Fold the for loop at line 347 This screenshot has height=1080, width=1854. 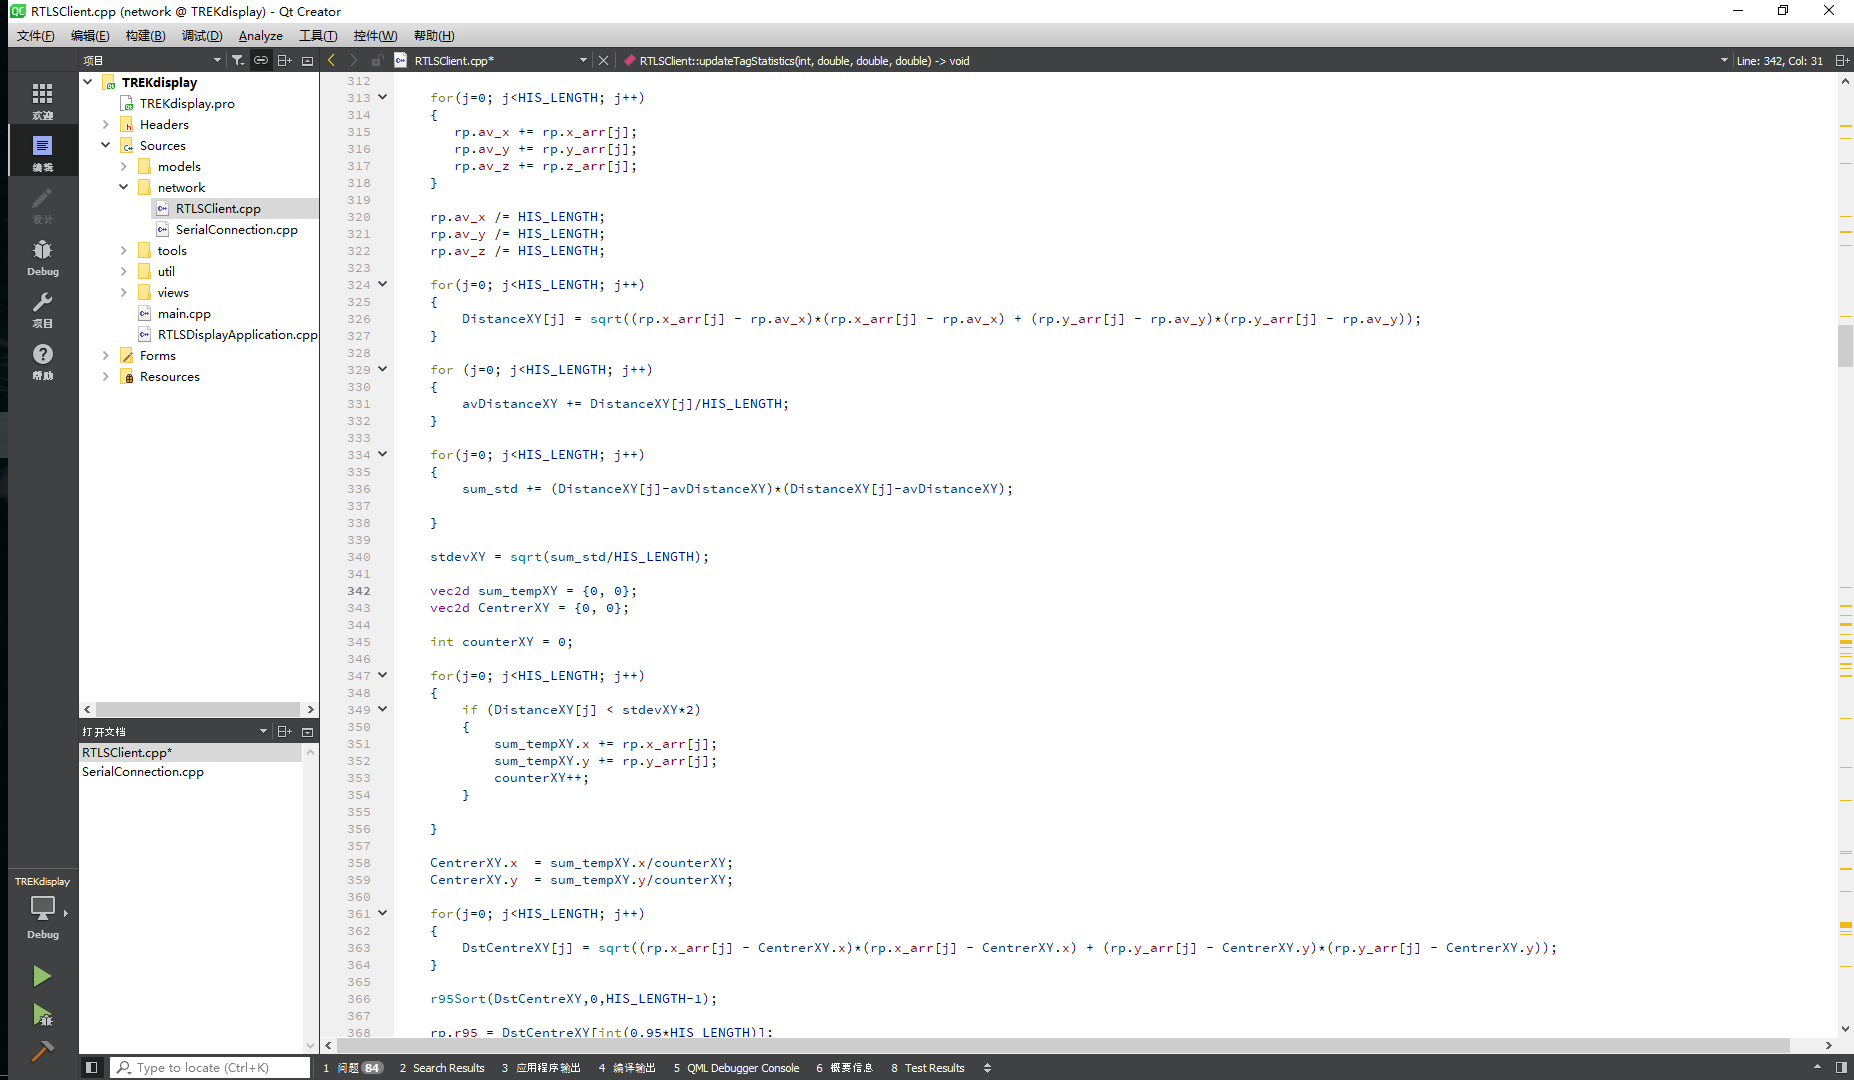(382, 676)
